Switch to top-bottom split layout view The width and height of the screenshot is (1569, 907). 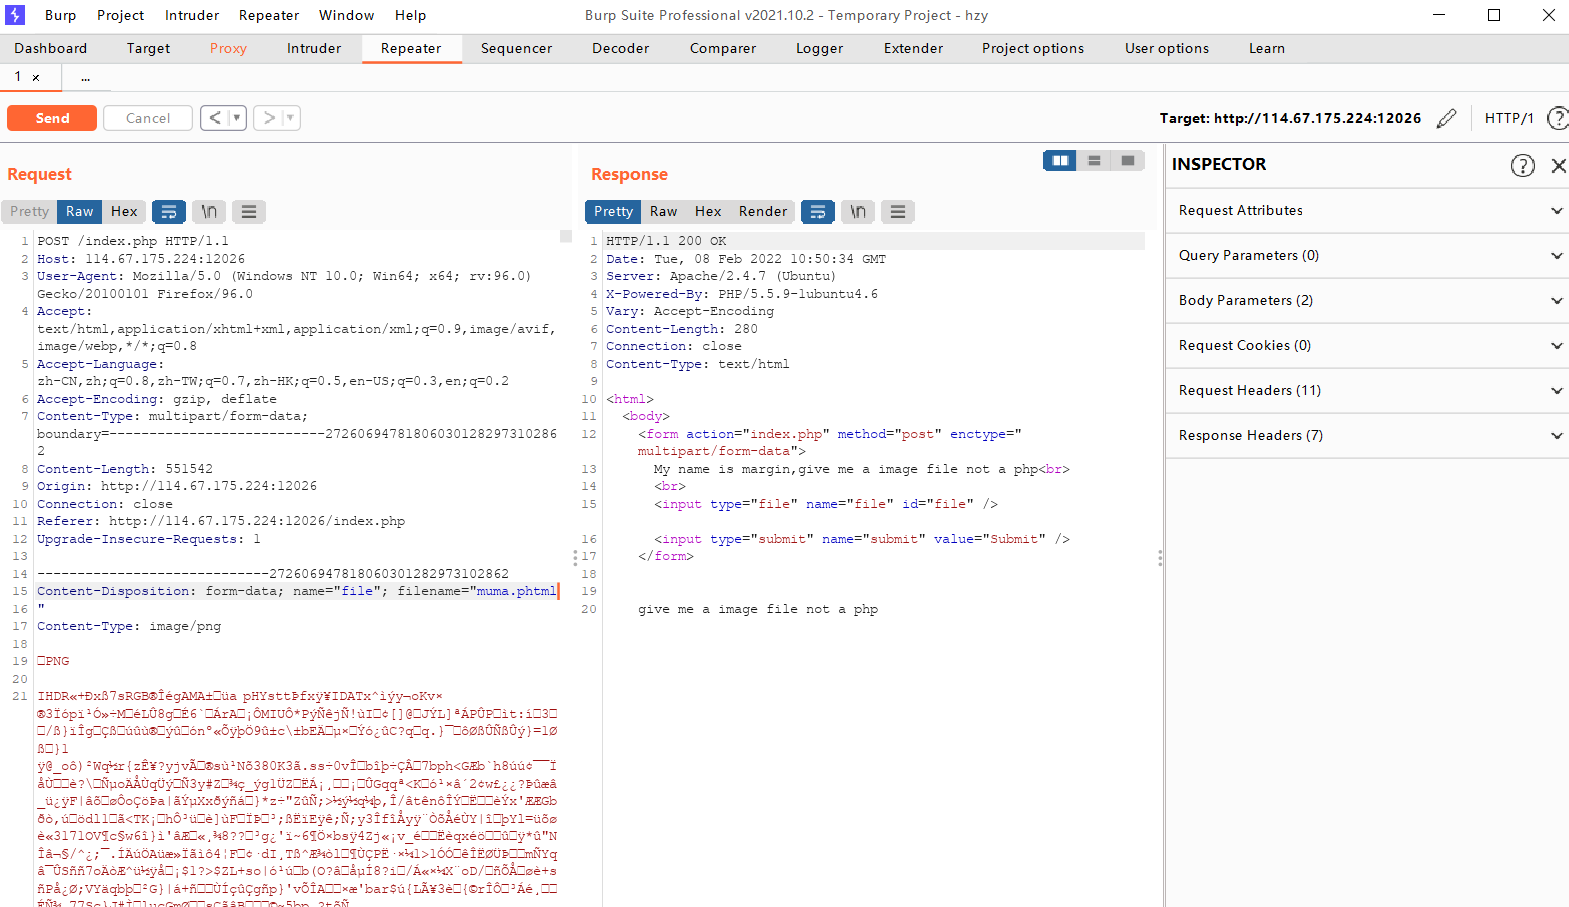(1094, 161)
